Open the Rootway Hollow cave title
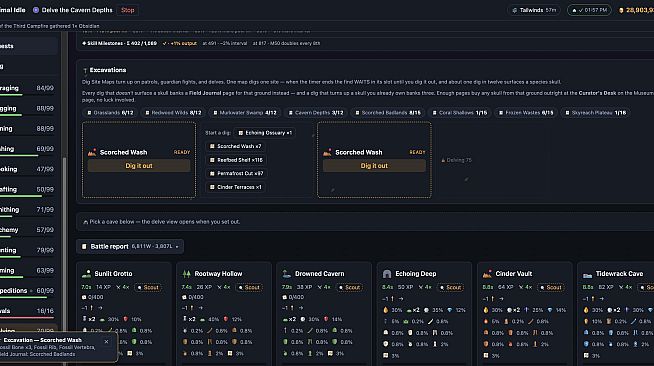The image size is (654, 366). tap(218, 274)
